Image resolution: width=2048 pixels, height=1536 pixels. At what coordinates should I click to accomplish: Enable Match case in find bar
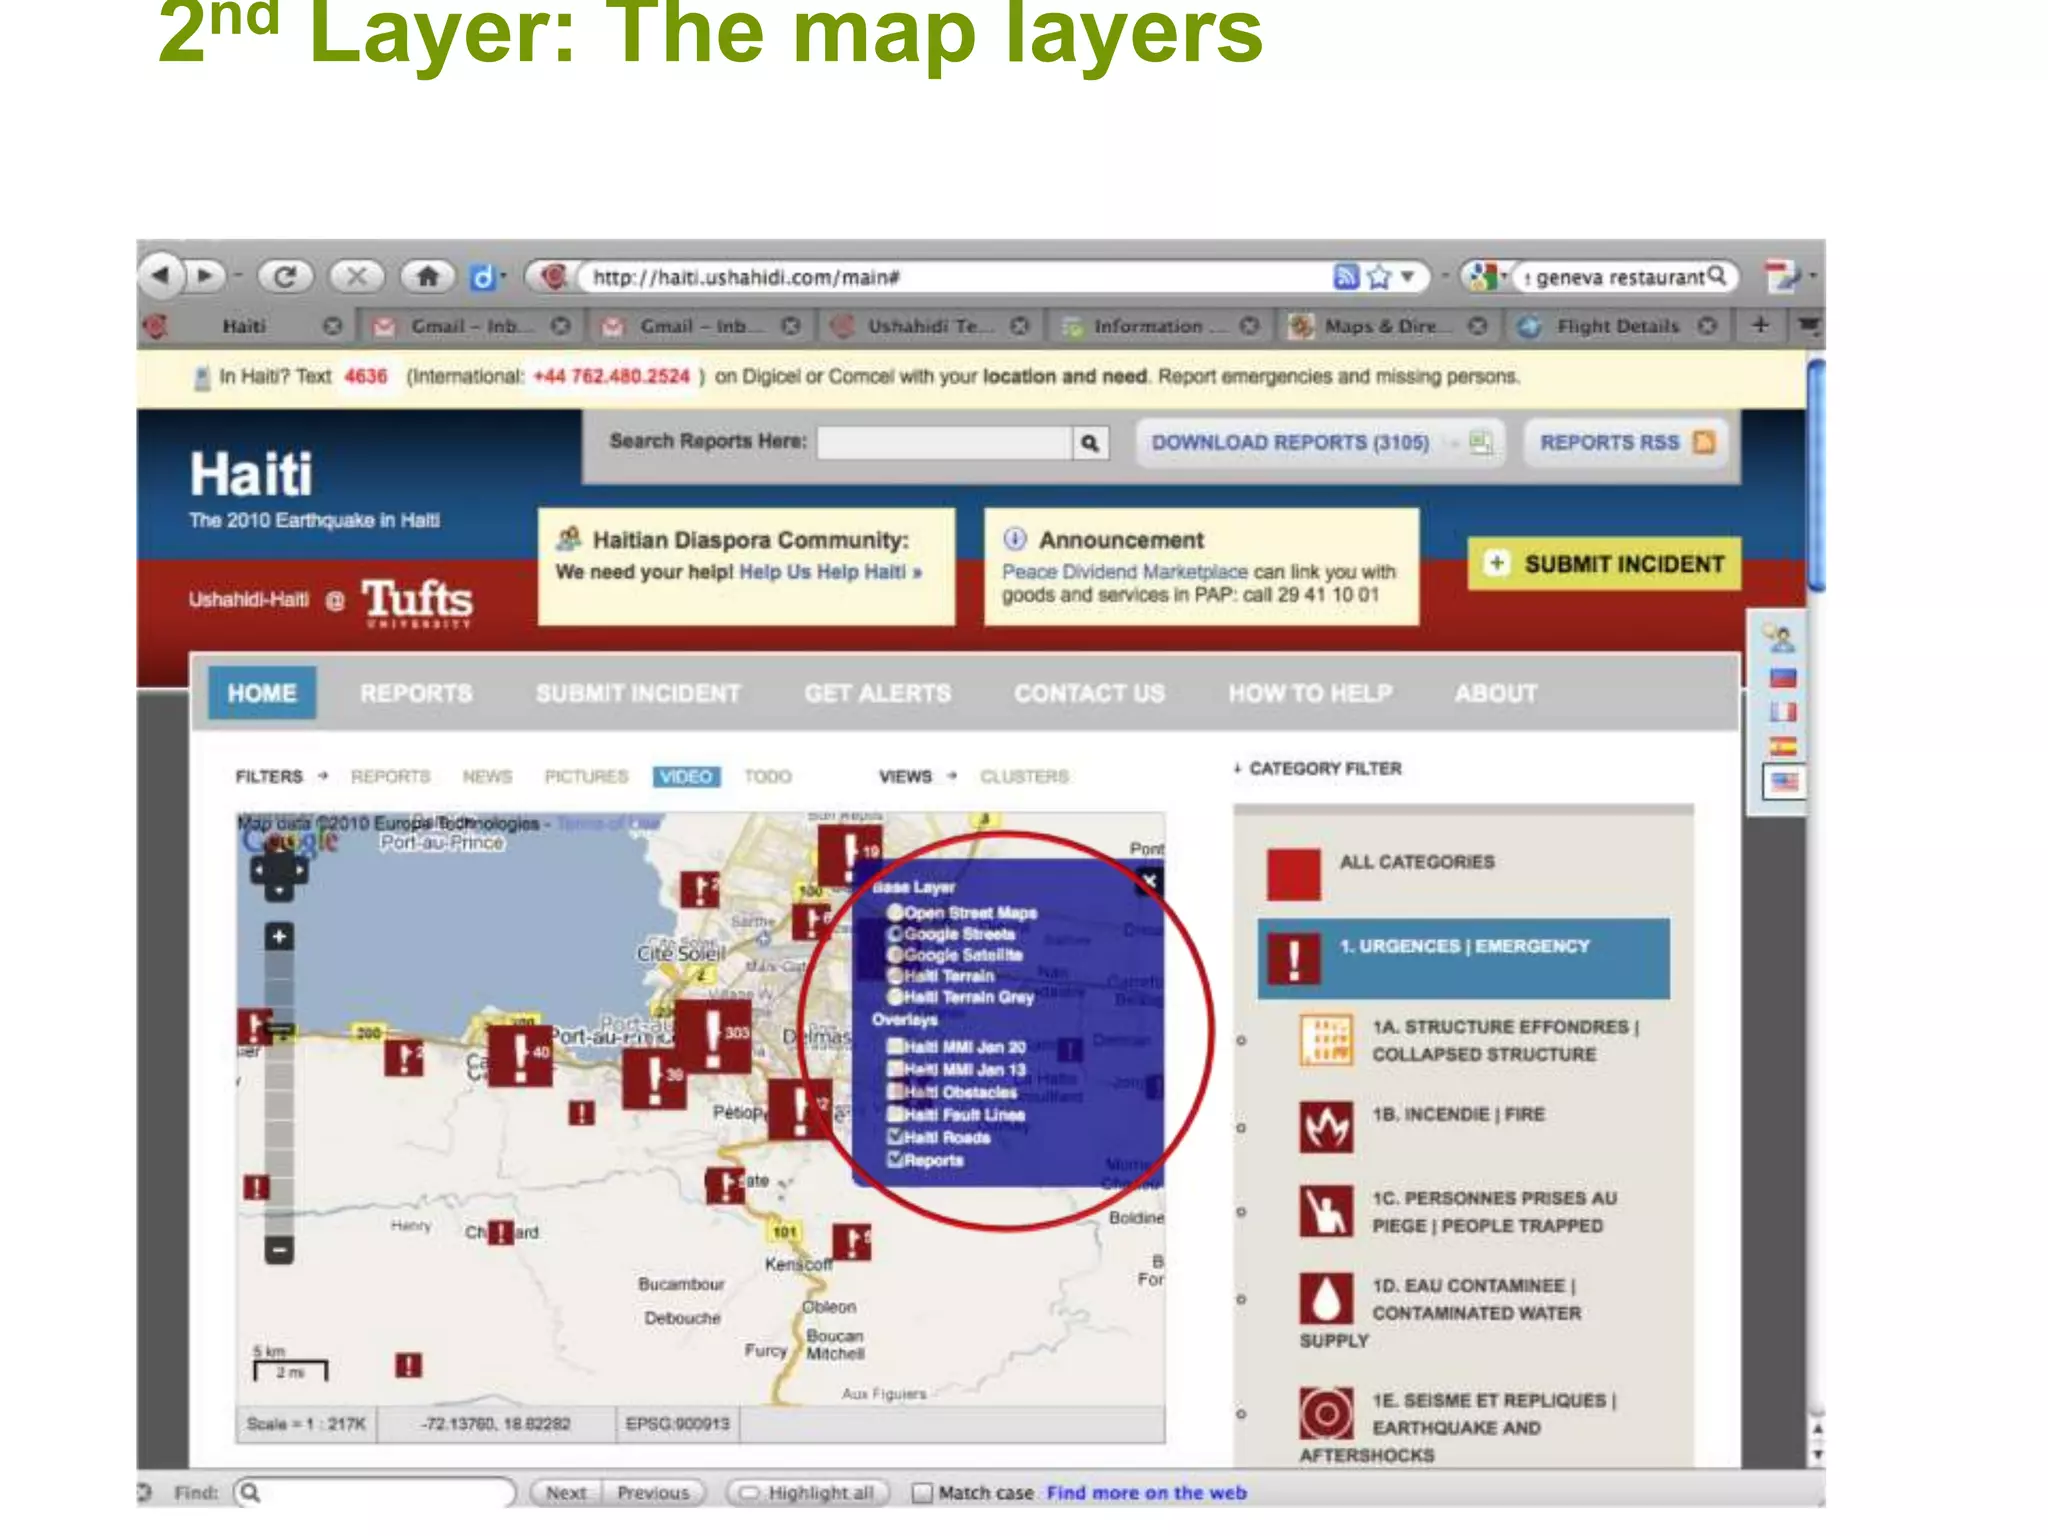(x=922, y=1493)
